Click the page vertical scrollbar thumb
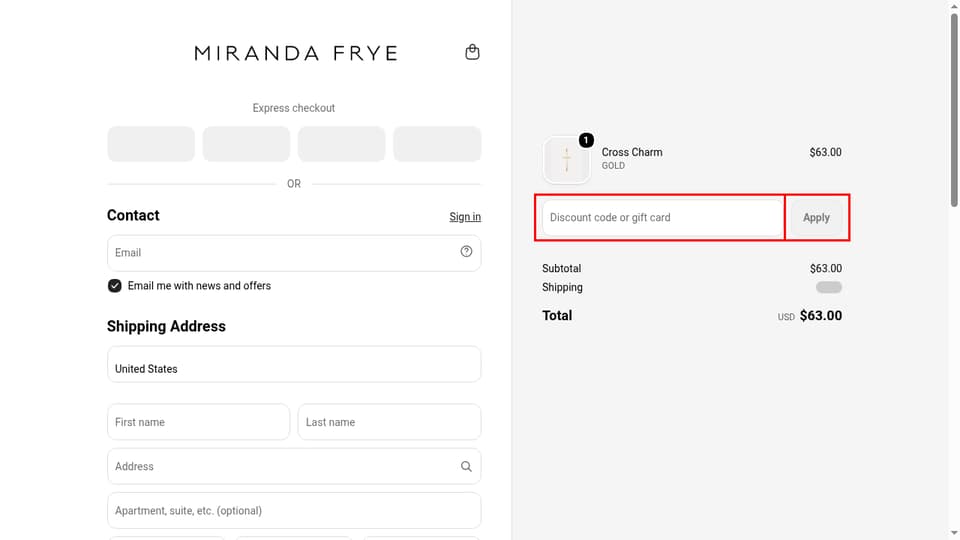This screenshot has width=960, height=540. tap(954, 110)
